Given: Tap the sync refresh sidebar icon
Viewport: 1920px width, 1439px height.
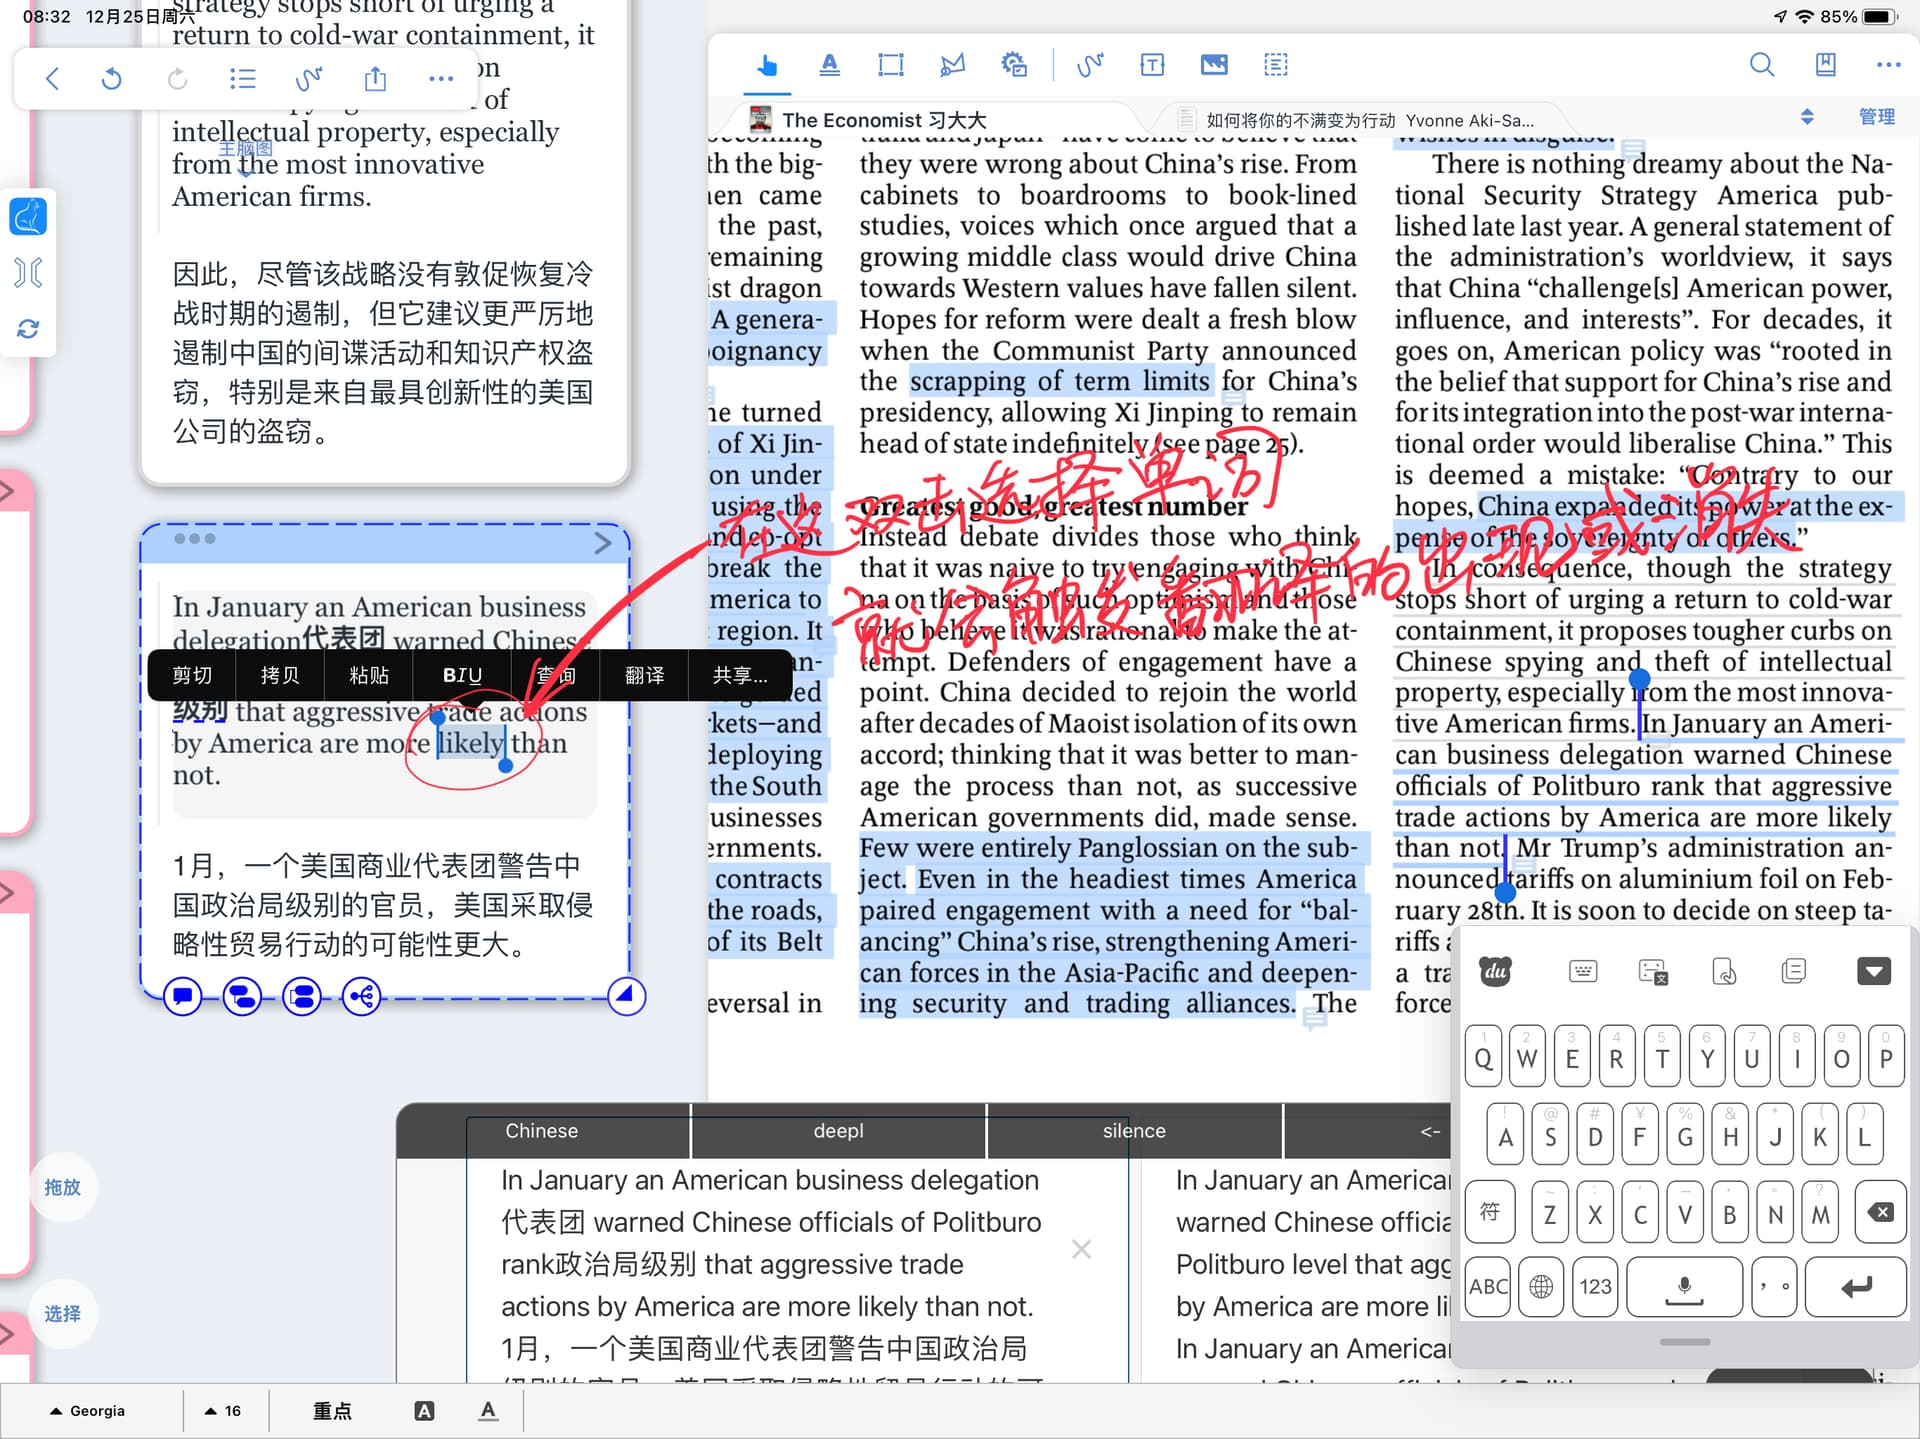Looking at the screenshot, I should (x=28, y=328).
